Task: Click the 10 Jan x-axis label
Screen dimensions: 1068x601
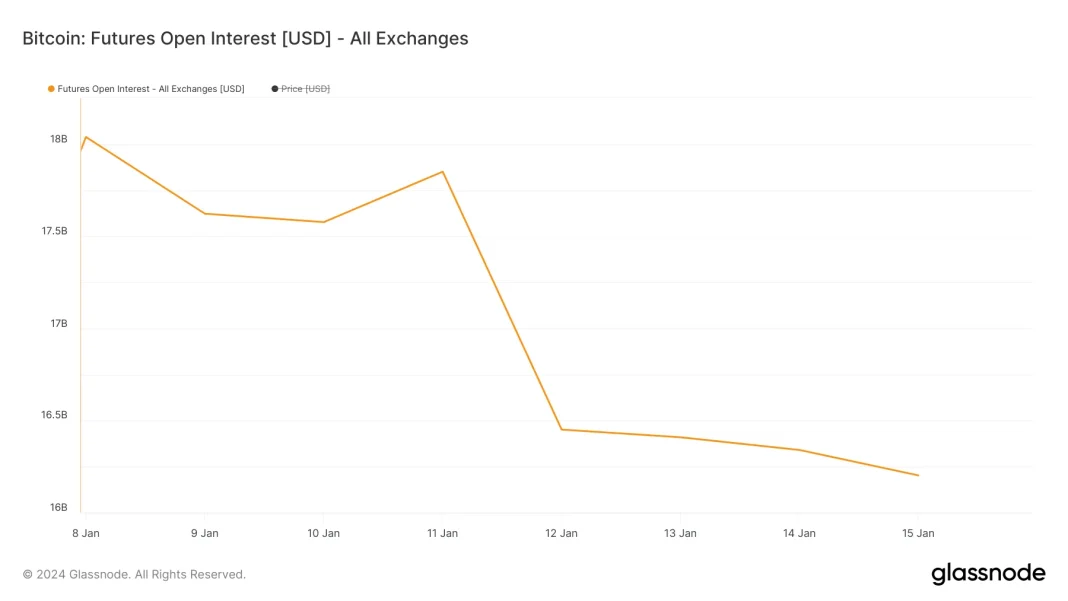Action: 323,533
